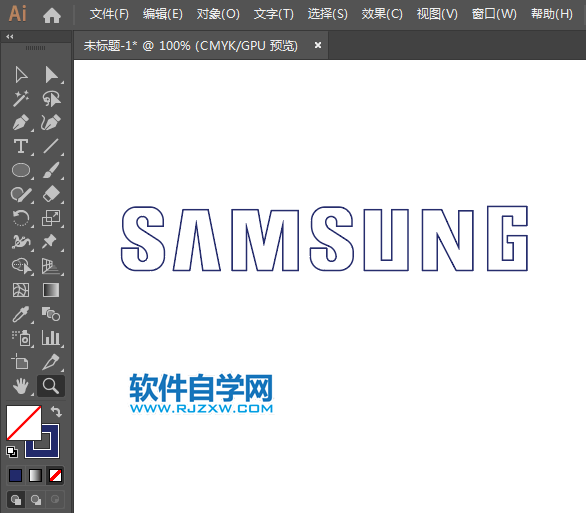Open the 效果(C) menu

pos(382,14)
